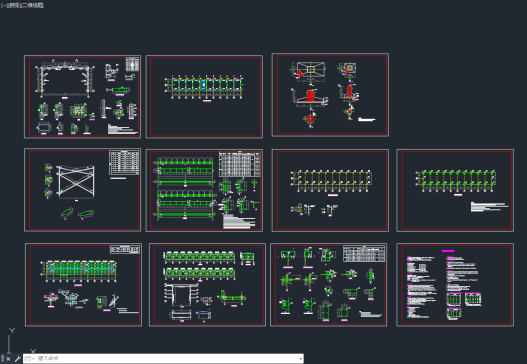Open the visual style control (二维线框) label
527x364 pixels.
34,5
